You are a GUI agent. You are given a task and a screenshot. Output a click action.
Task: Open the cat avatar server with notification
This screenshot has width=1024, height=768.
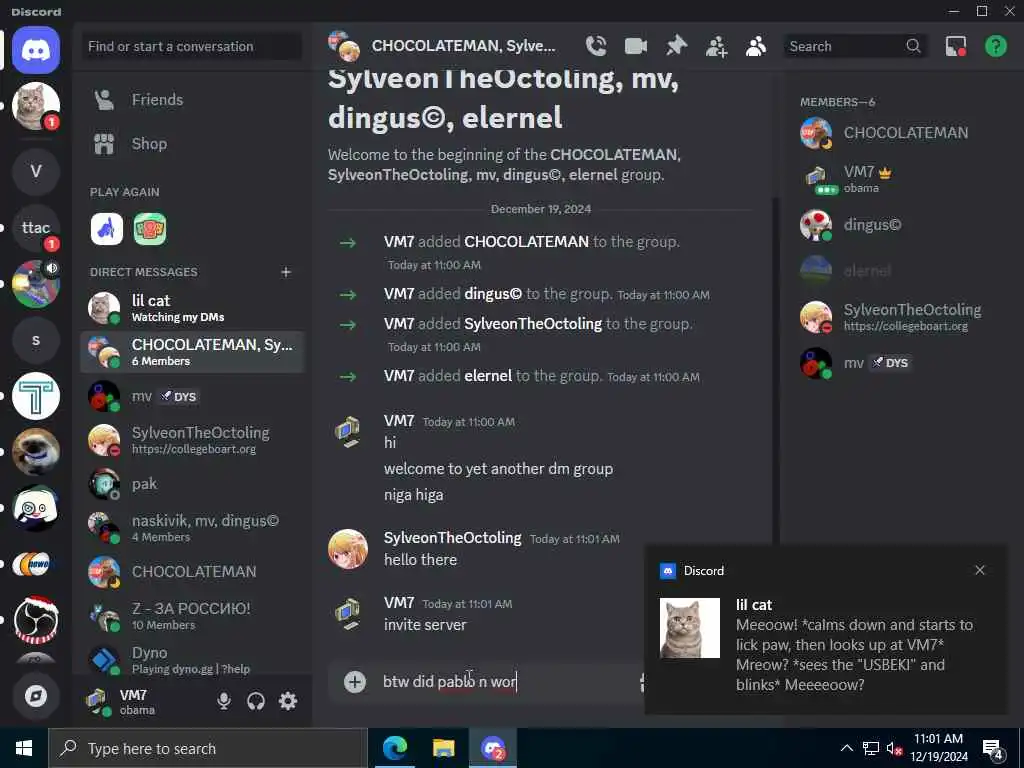tap(36, 106)
